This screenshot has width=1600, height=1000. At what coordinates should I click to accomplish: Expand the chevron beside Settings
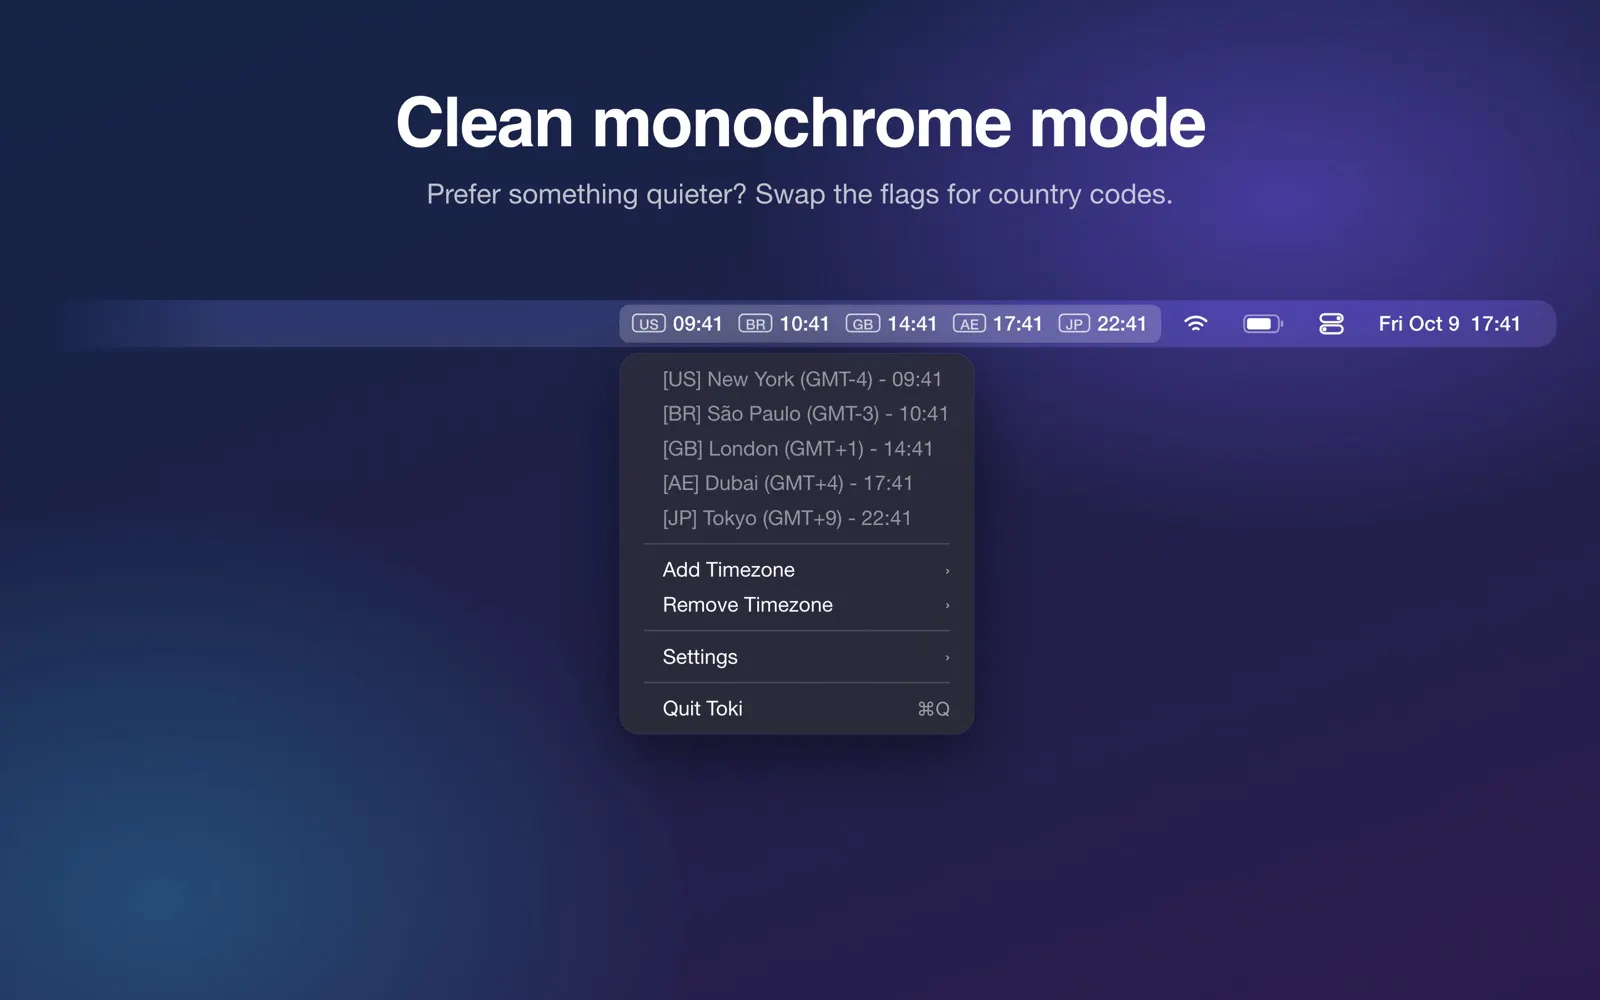coord(947,658)
